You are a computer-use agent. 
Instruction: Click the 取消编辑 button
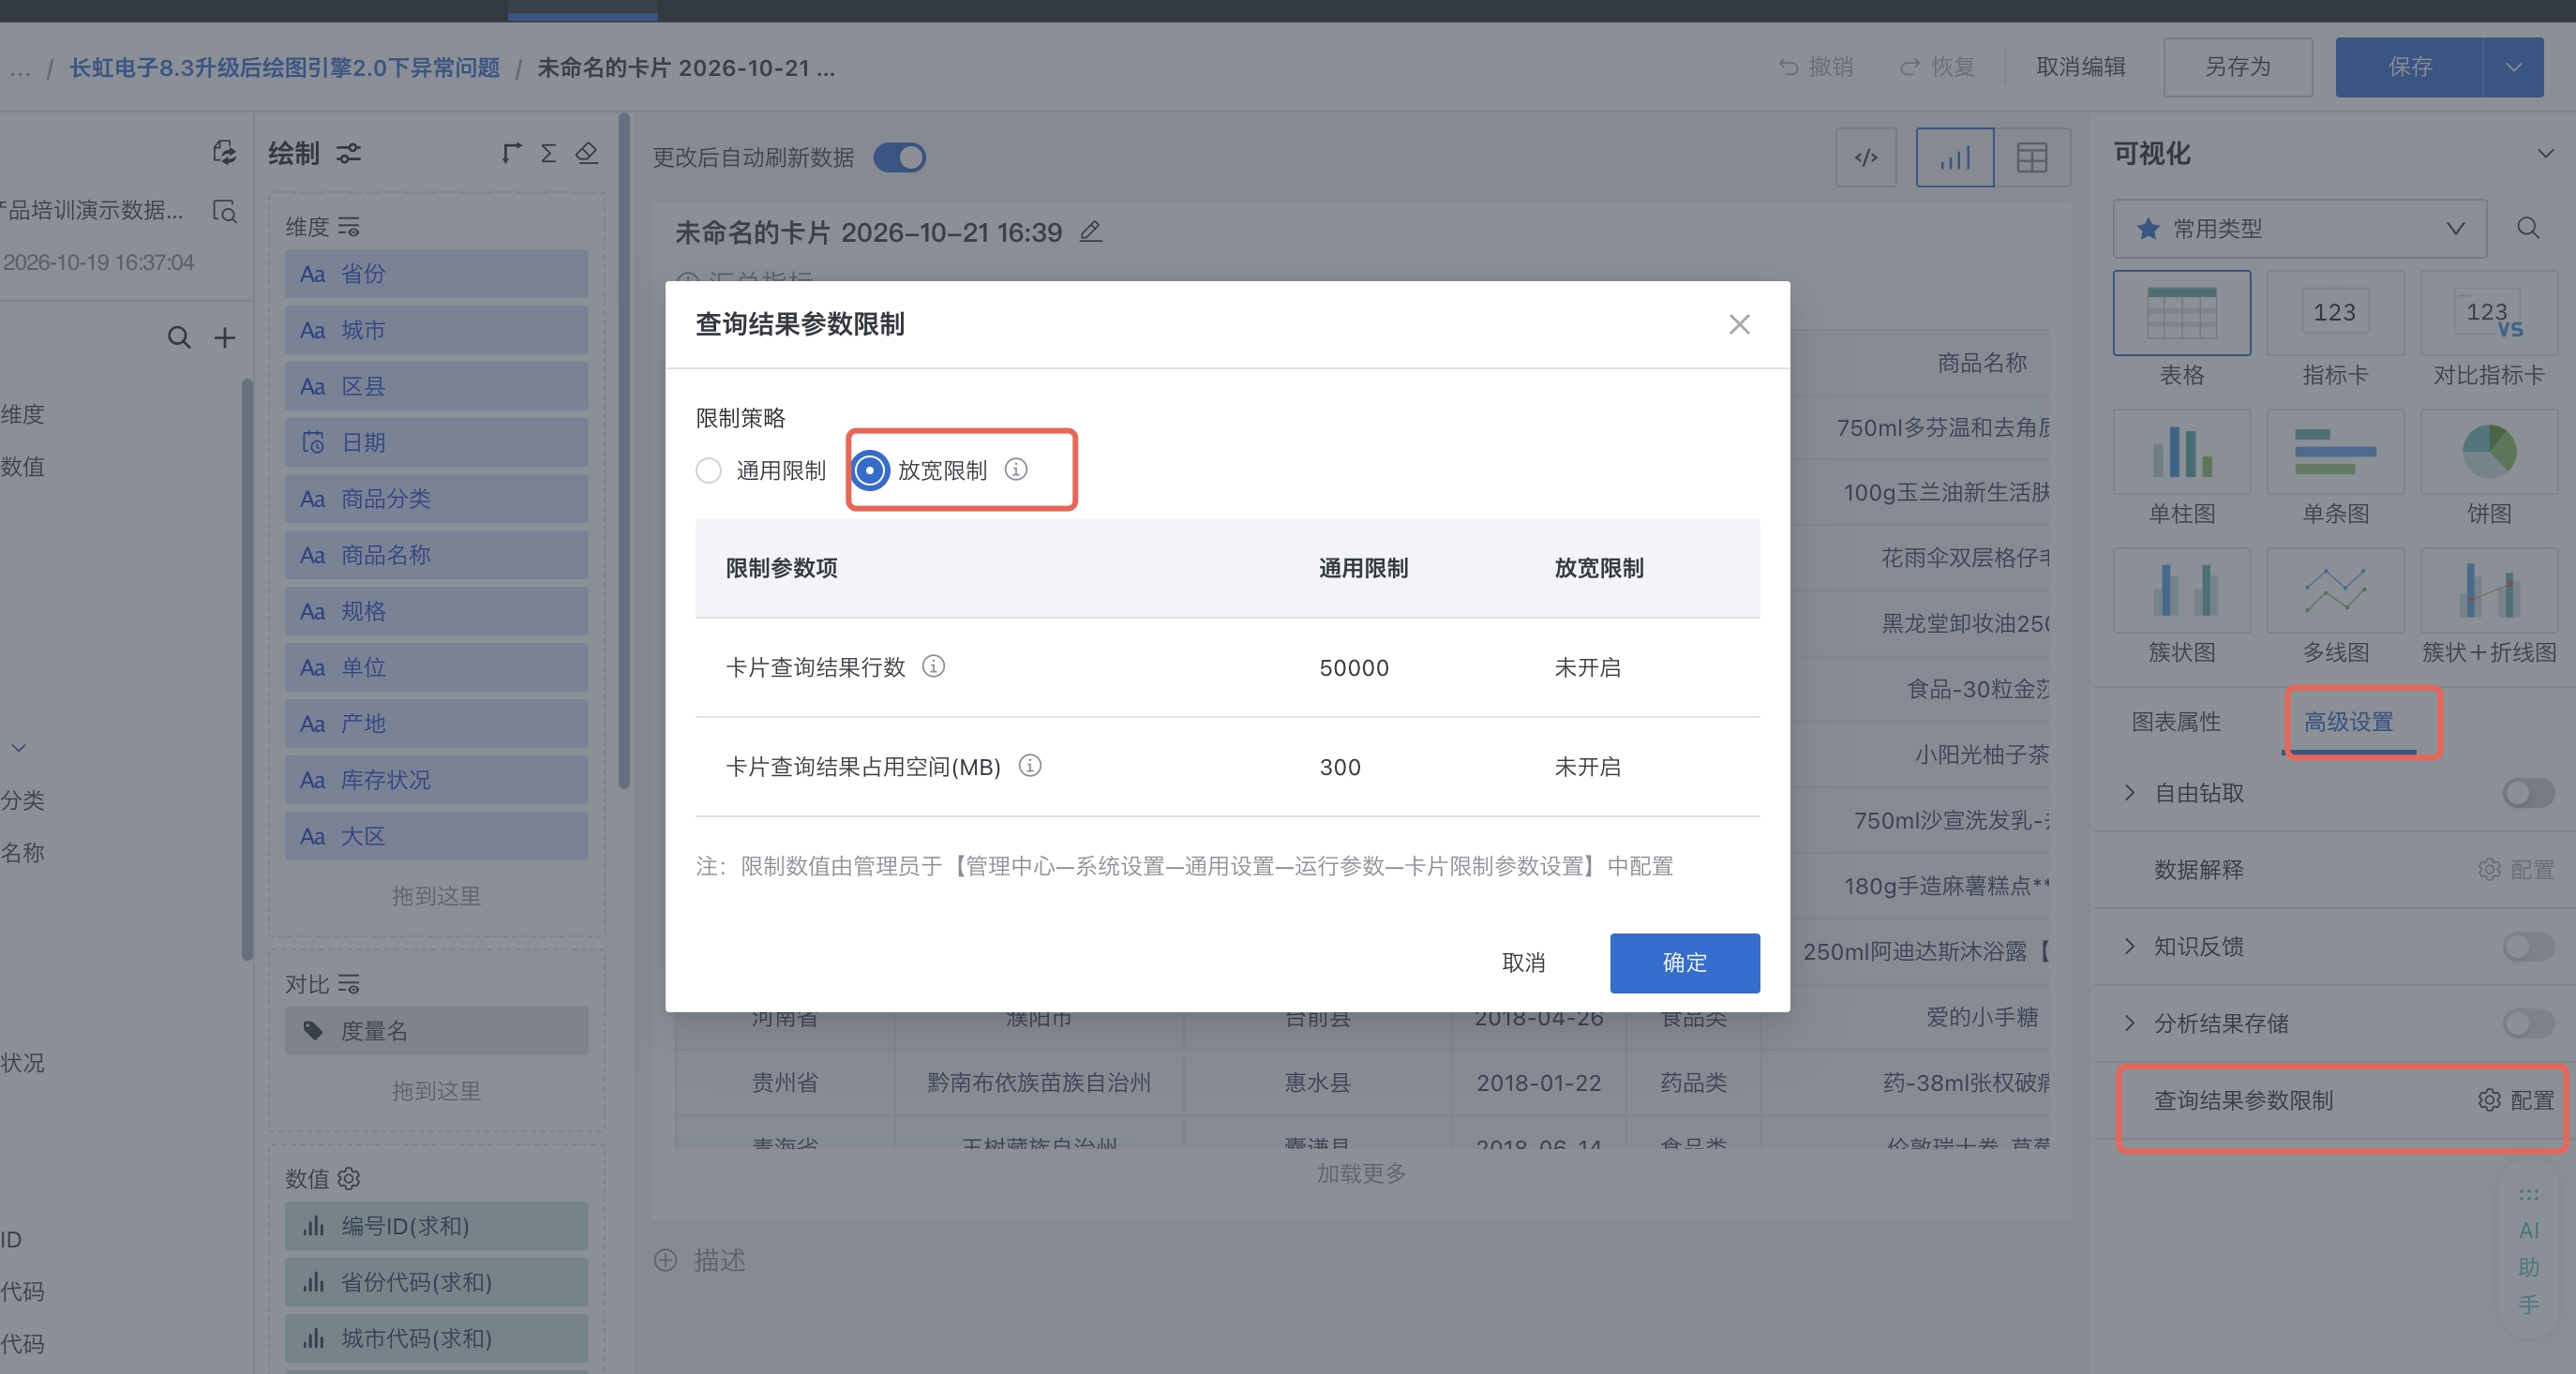pyautogui.click(x=2081, y=67)
